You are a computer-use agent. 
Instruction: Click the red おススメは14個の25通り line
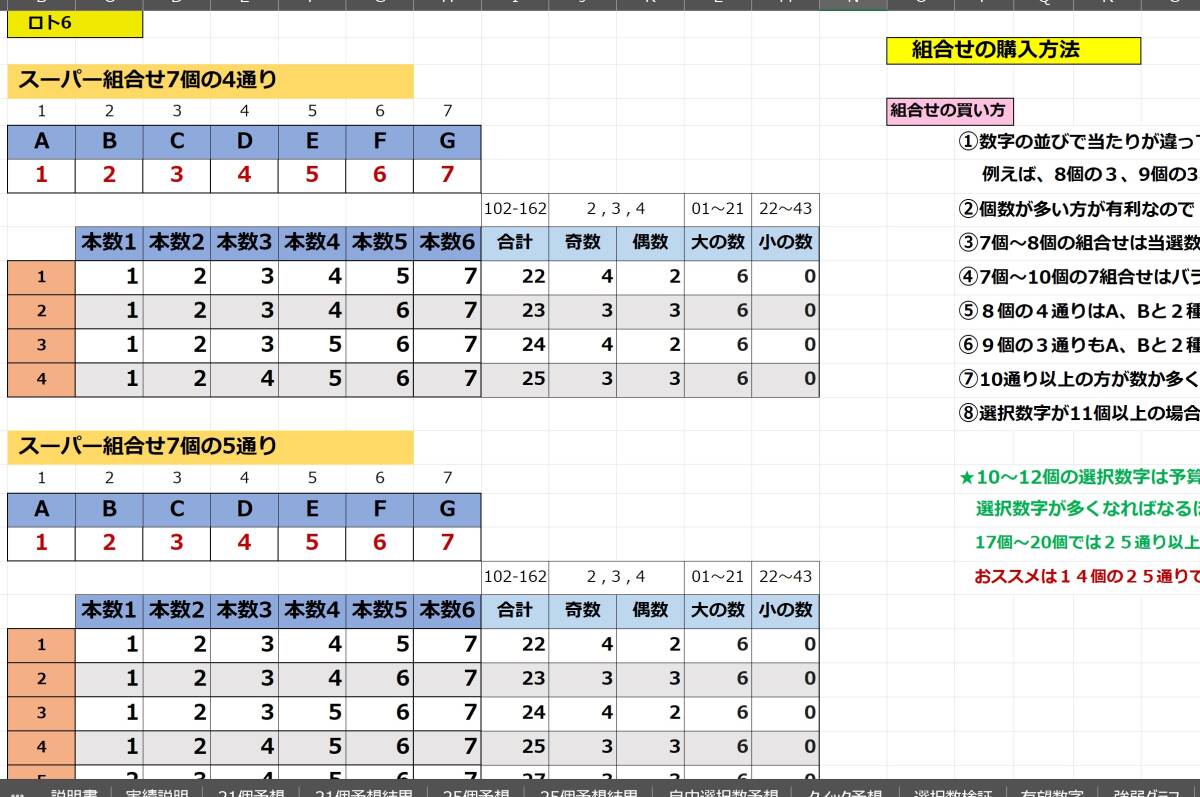click(x=1087, y=576)
